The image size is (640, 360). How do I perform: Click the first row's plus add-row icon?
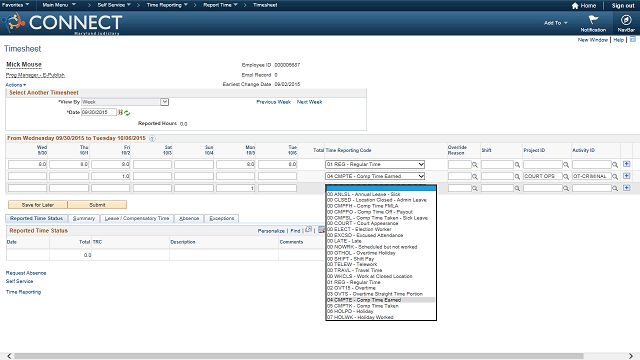click(627, 164)
